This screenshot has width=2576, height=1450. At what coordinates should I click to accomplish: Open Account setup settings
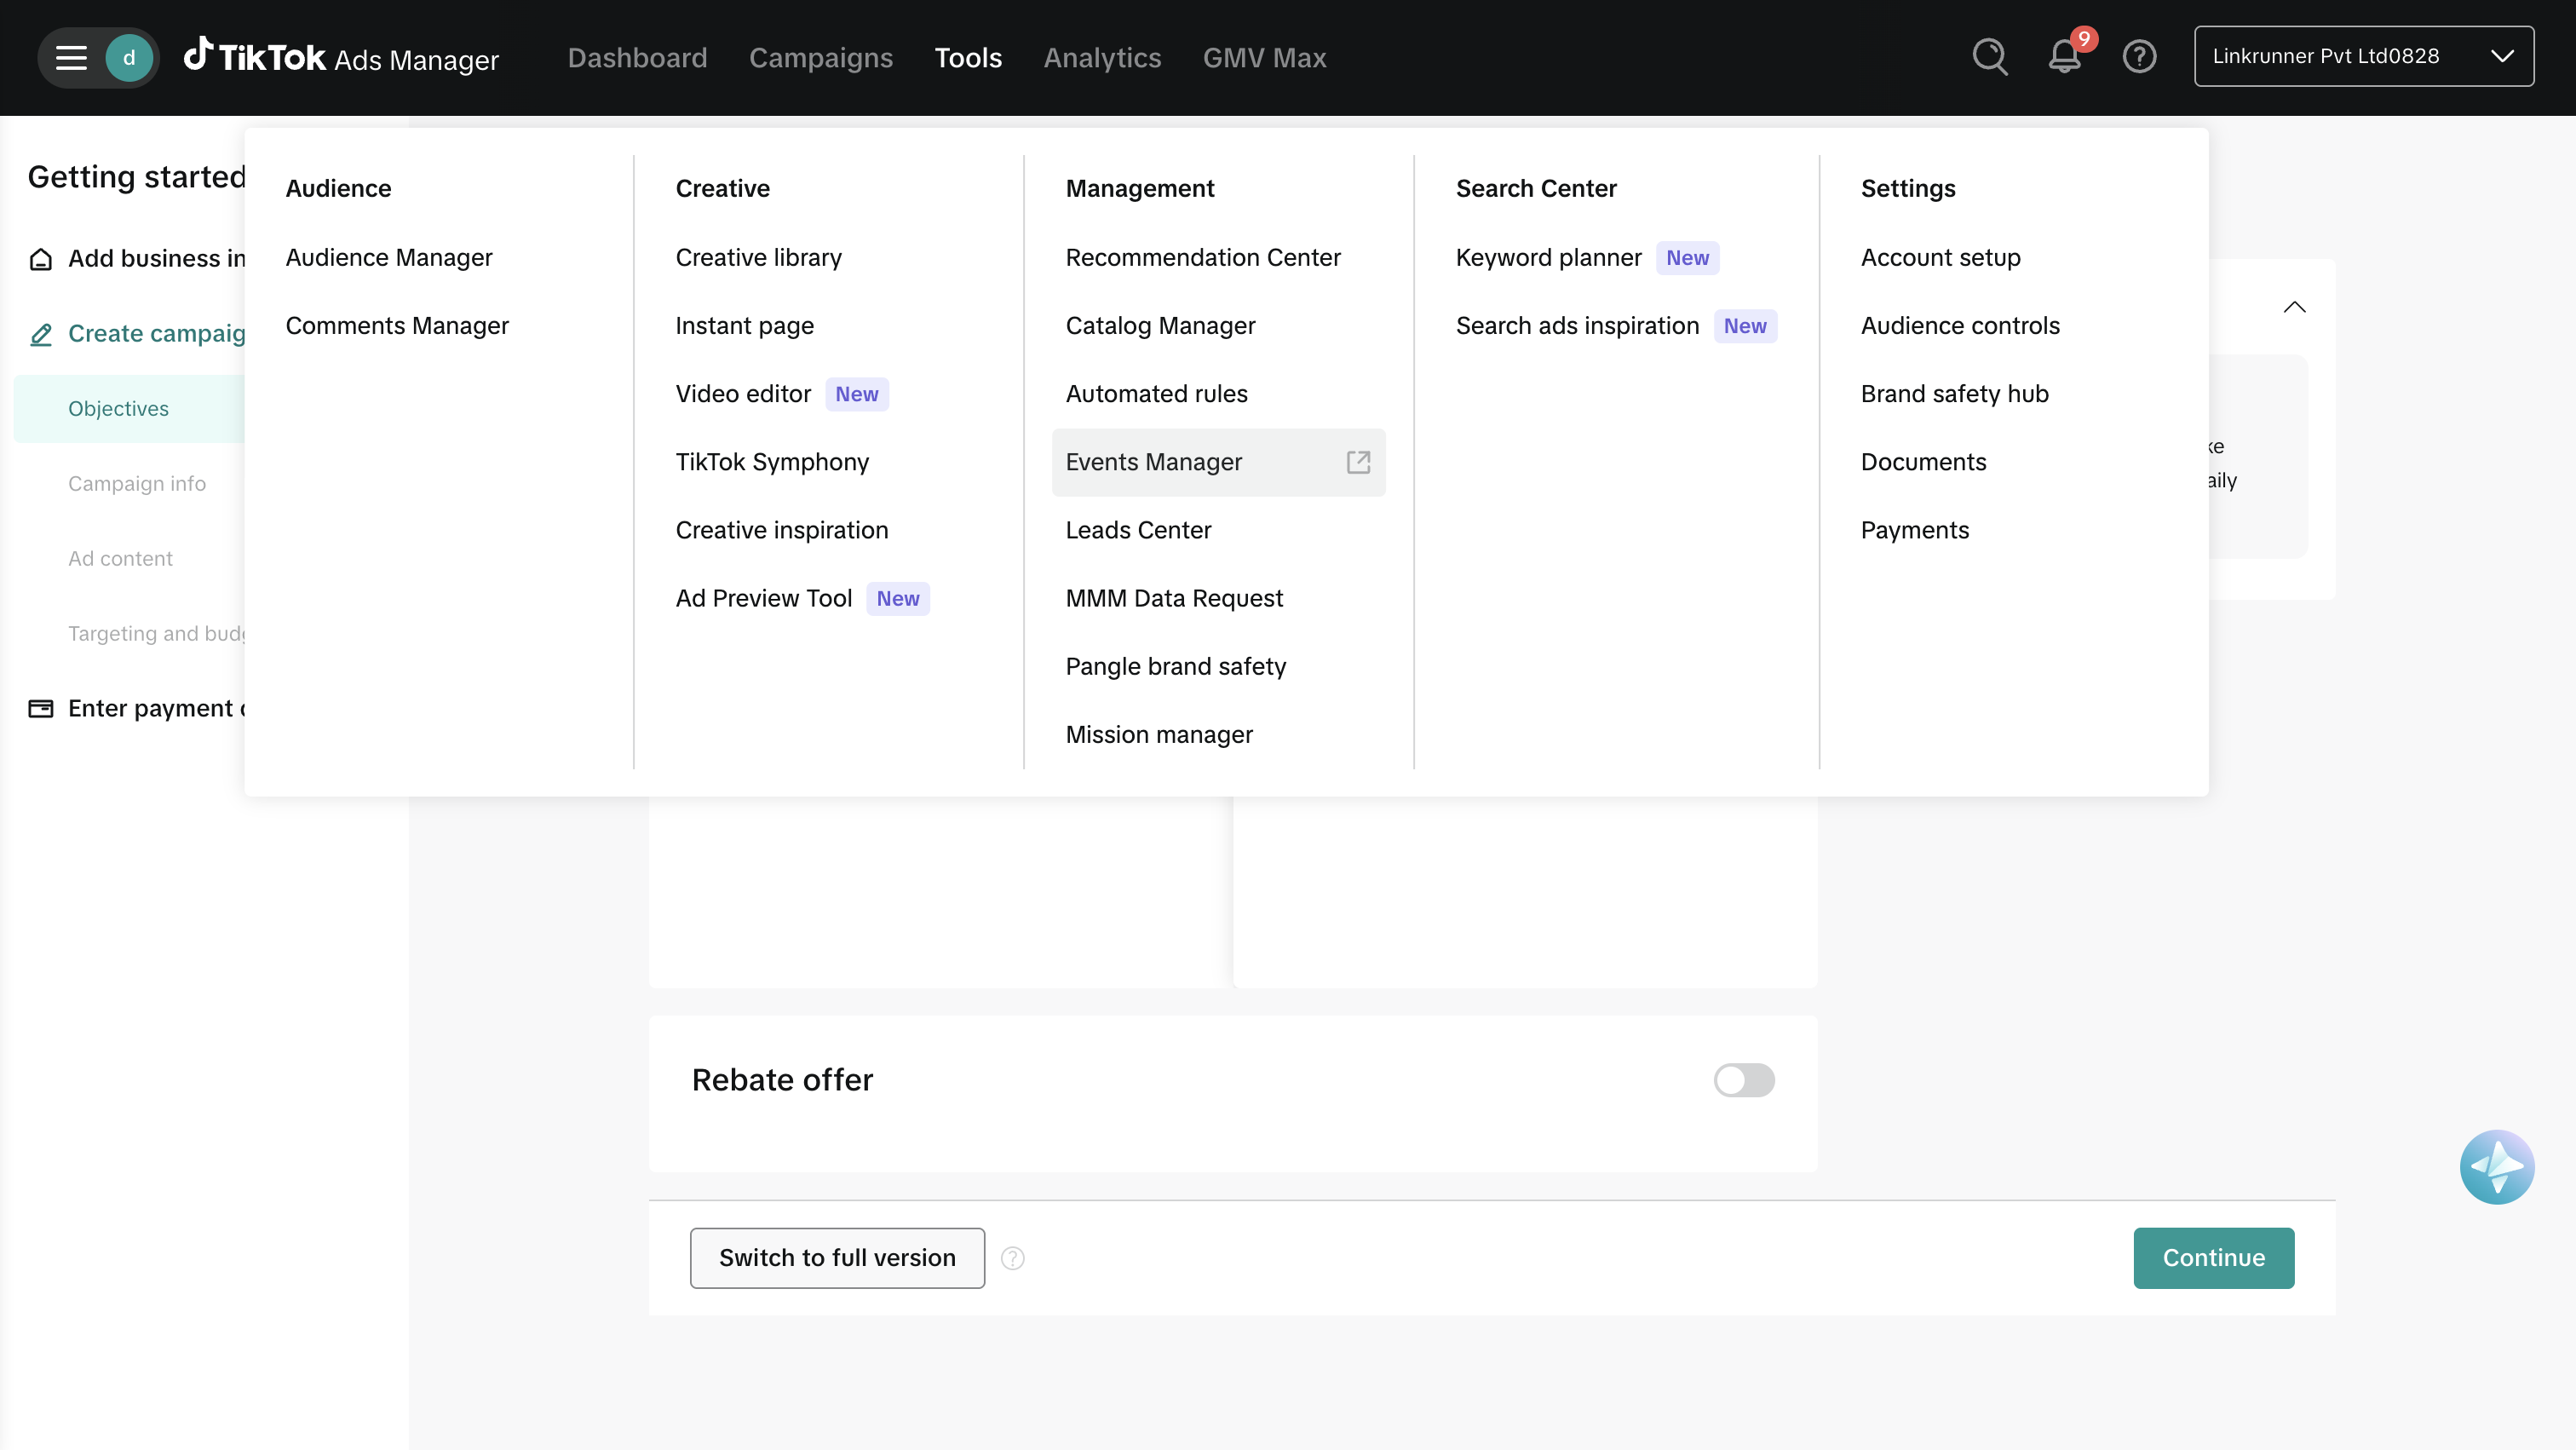click(1940, 258)
